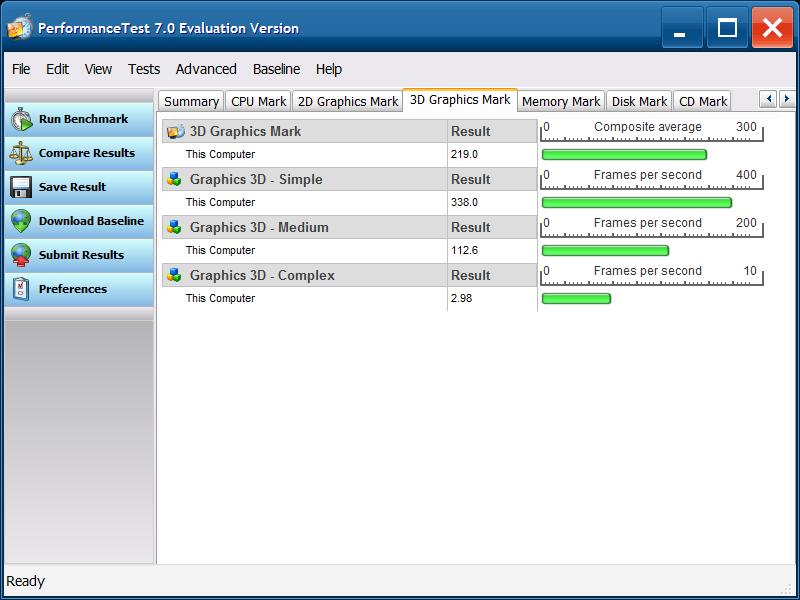Switch to the Summary tab
800x600 pixels.
point(191,102)
